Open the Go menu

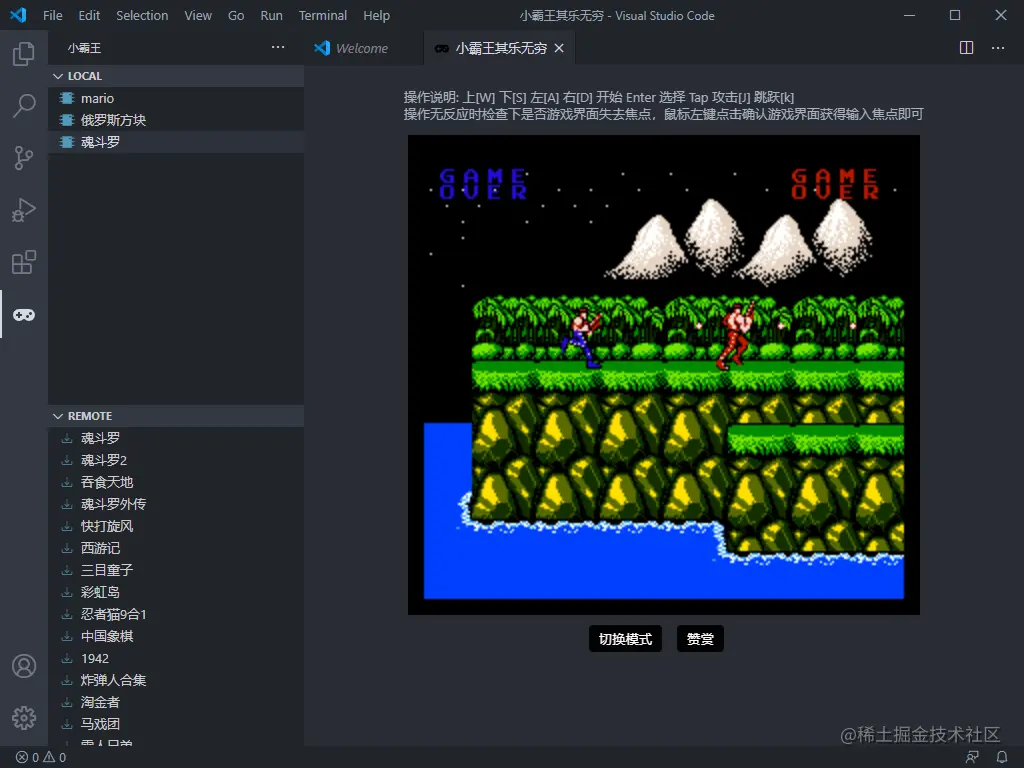[236, 16]
